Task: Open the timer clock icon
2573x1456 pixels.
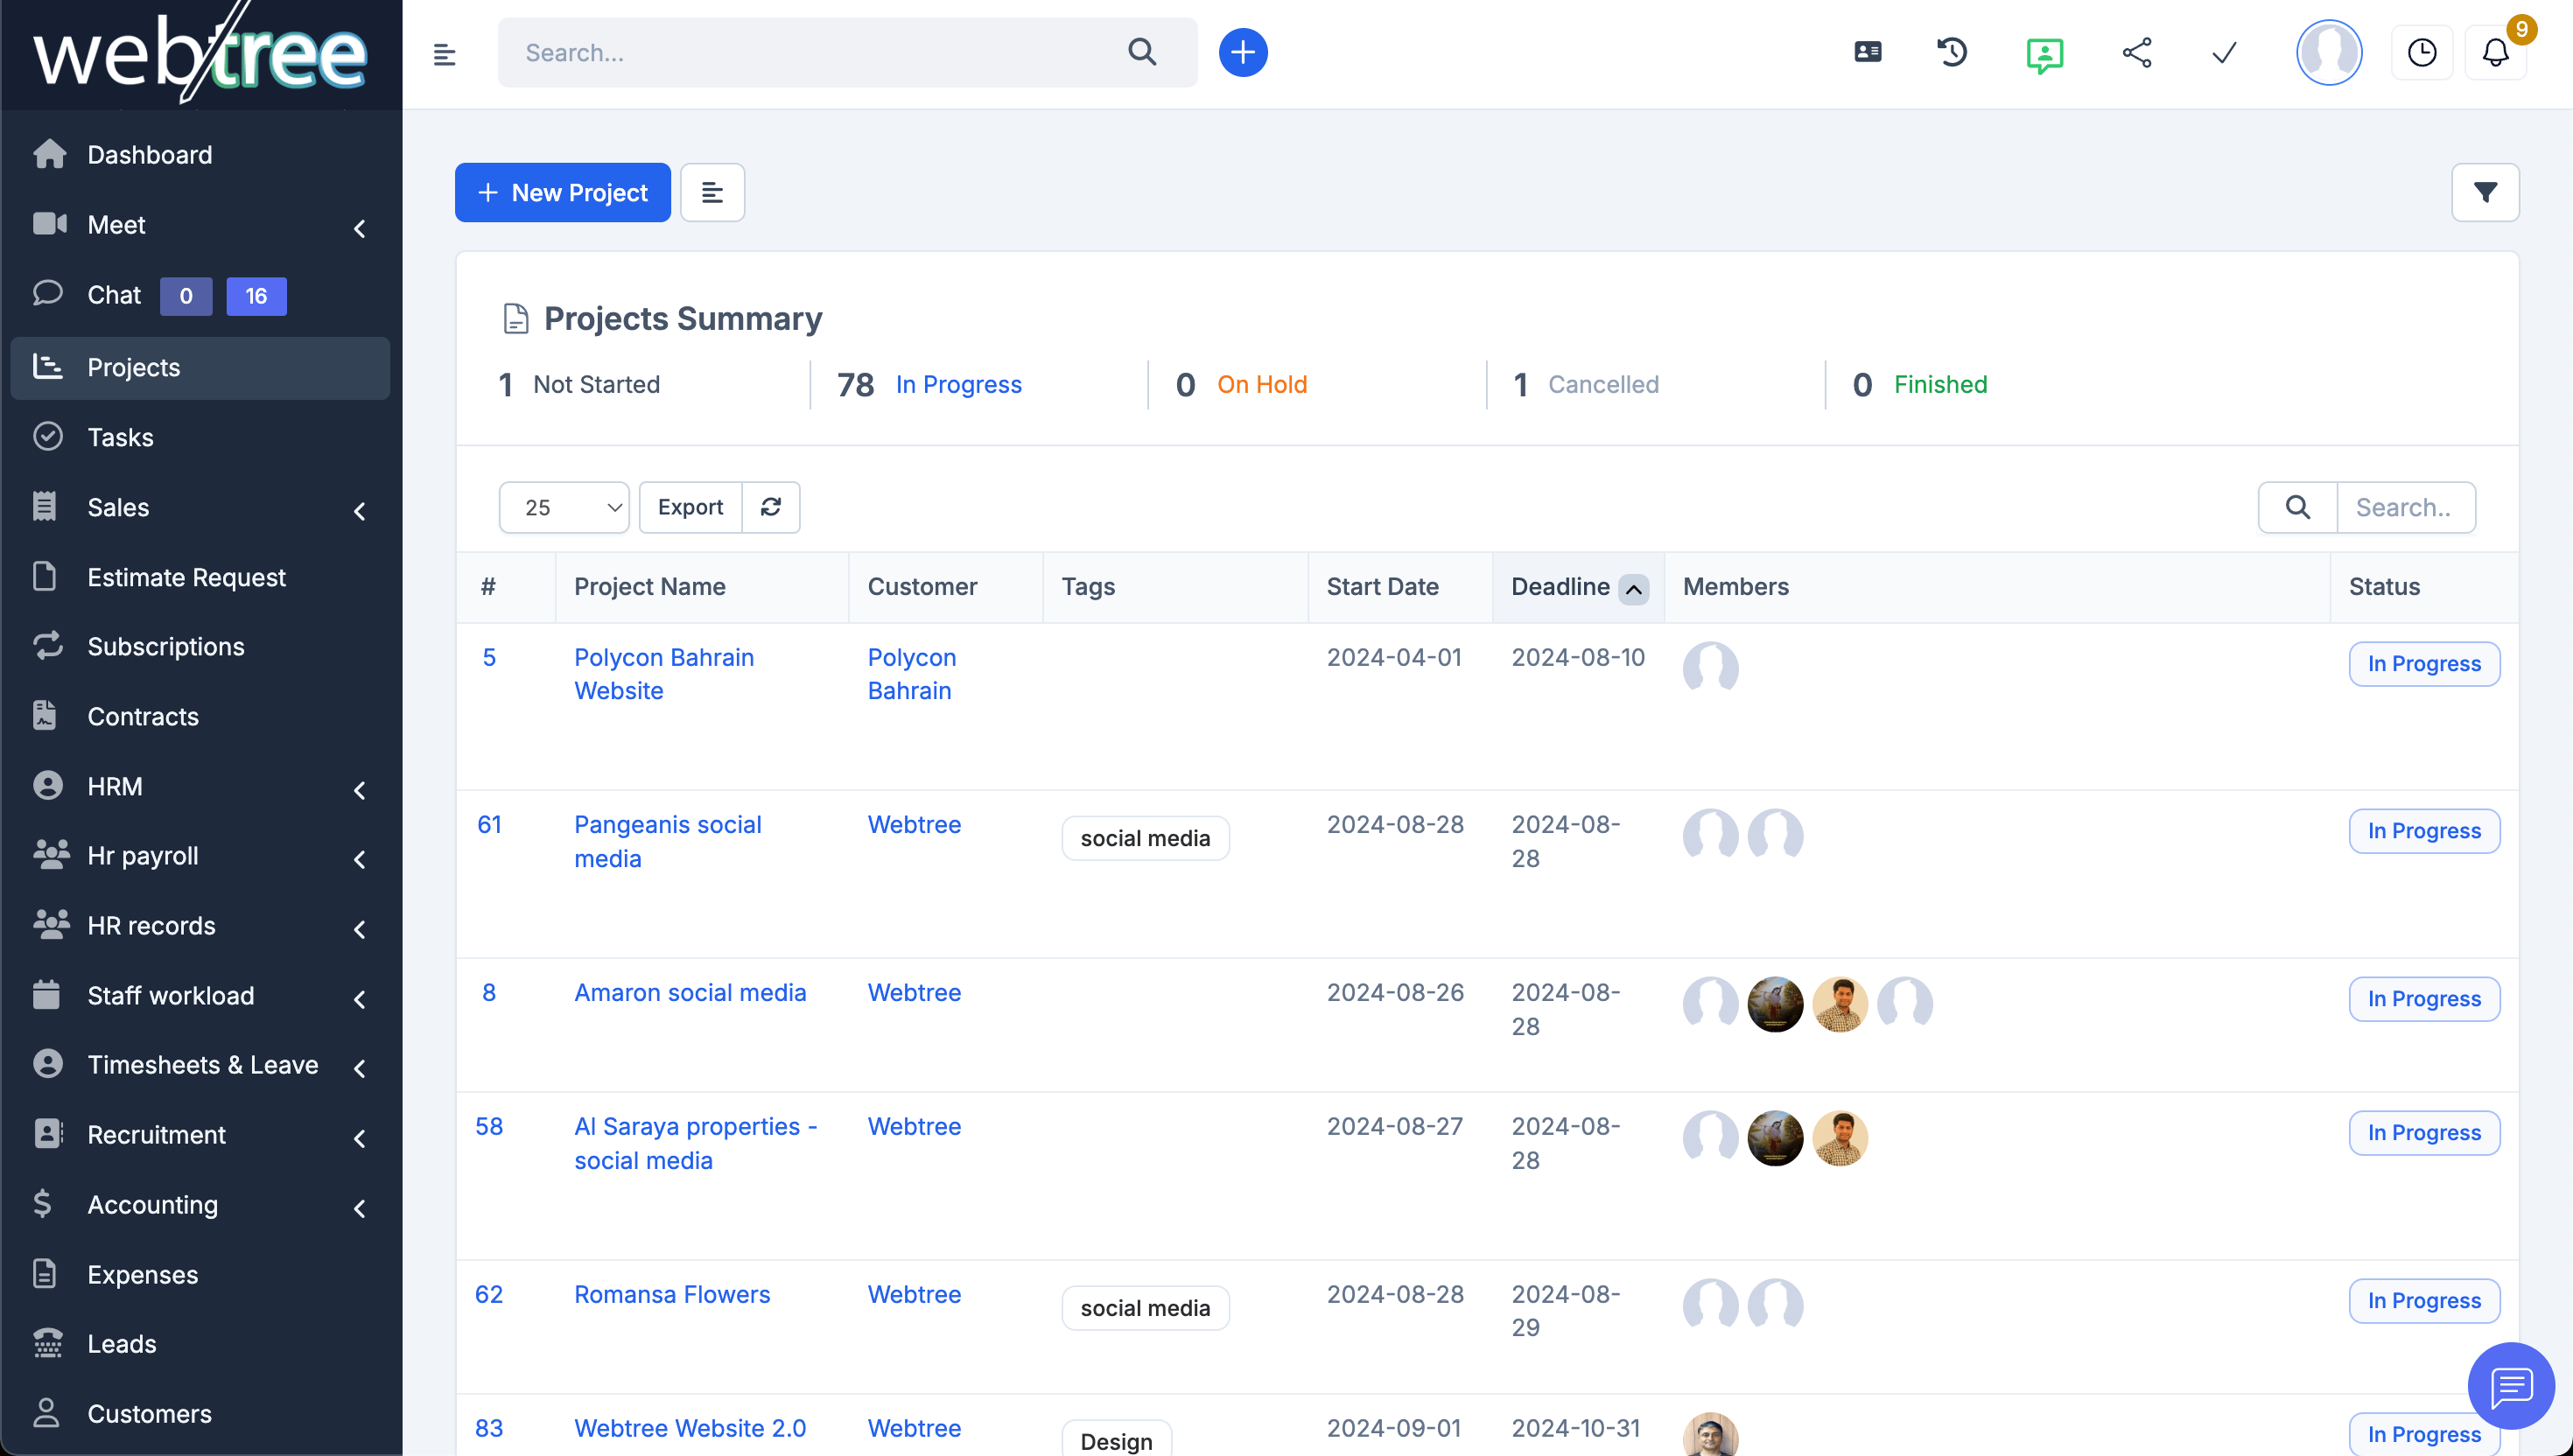Action: 2421,52
